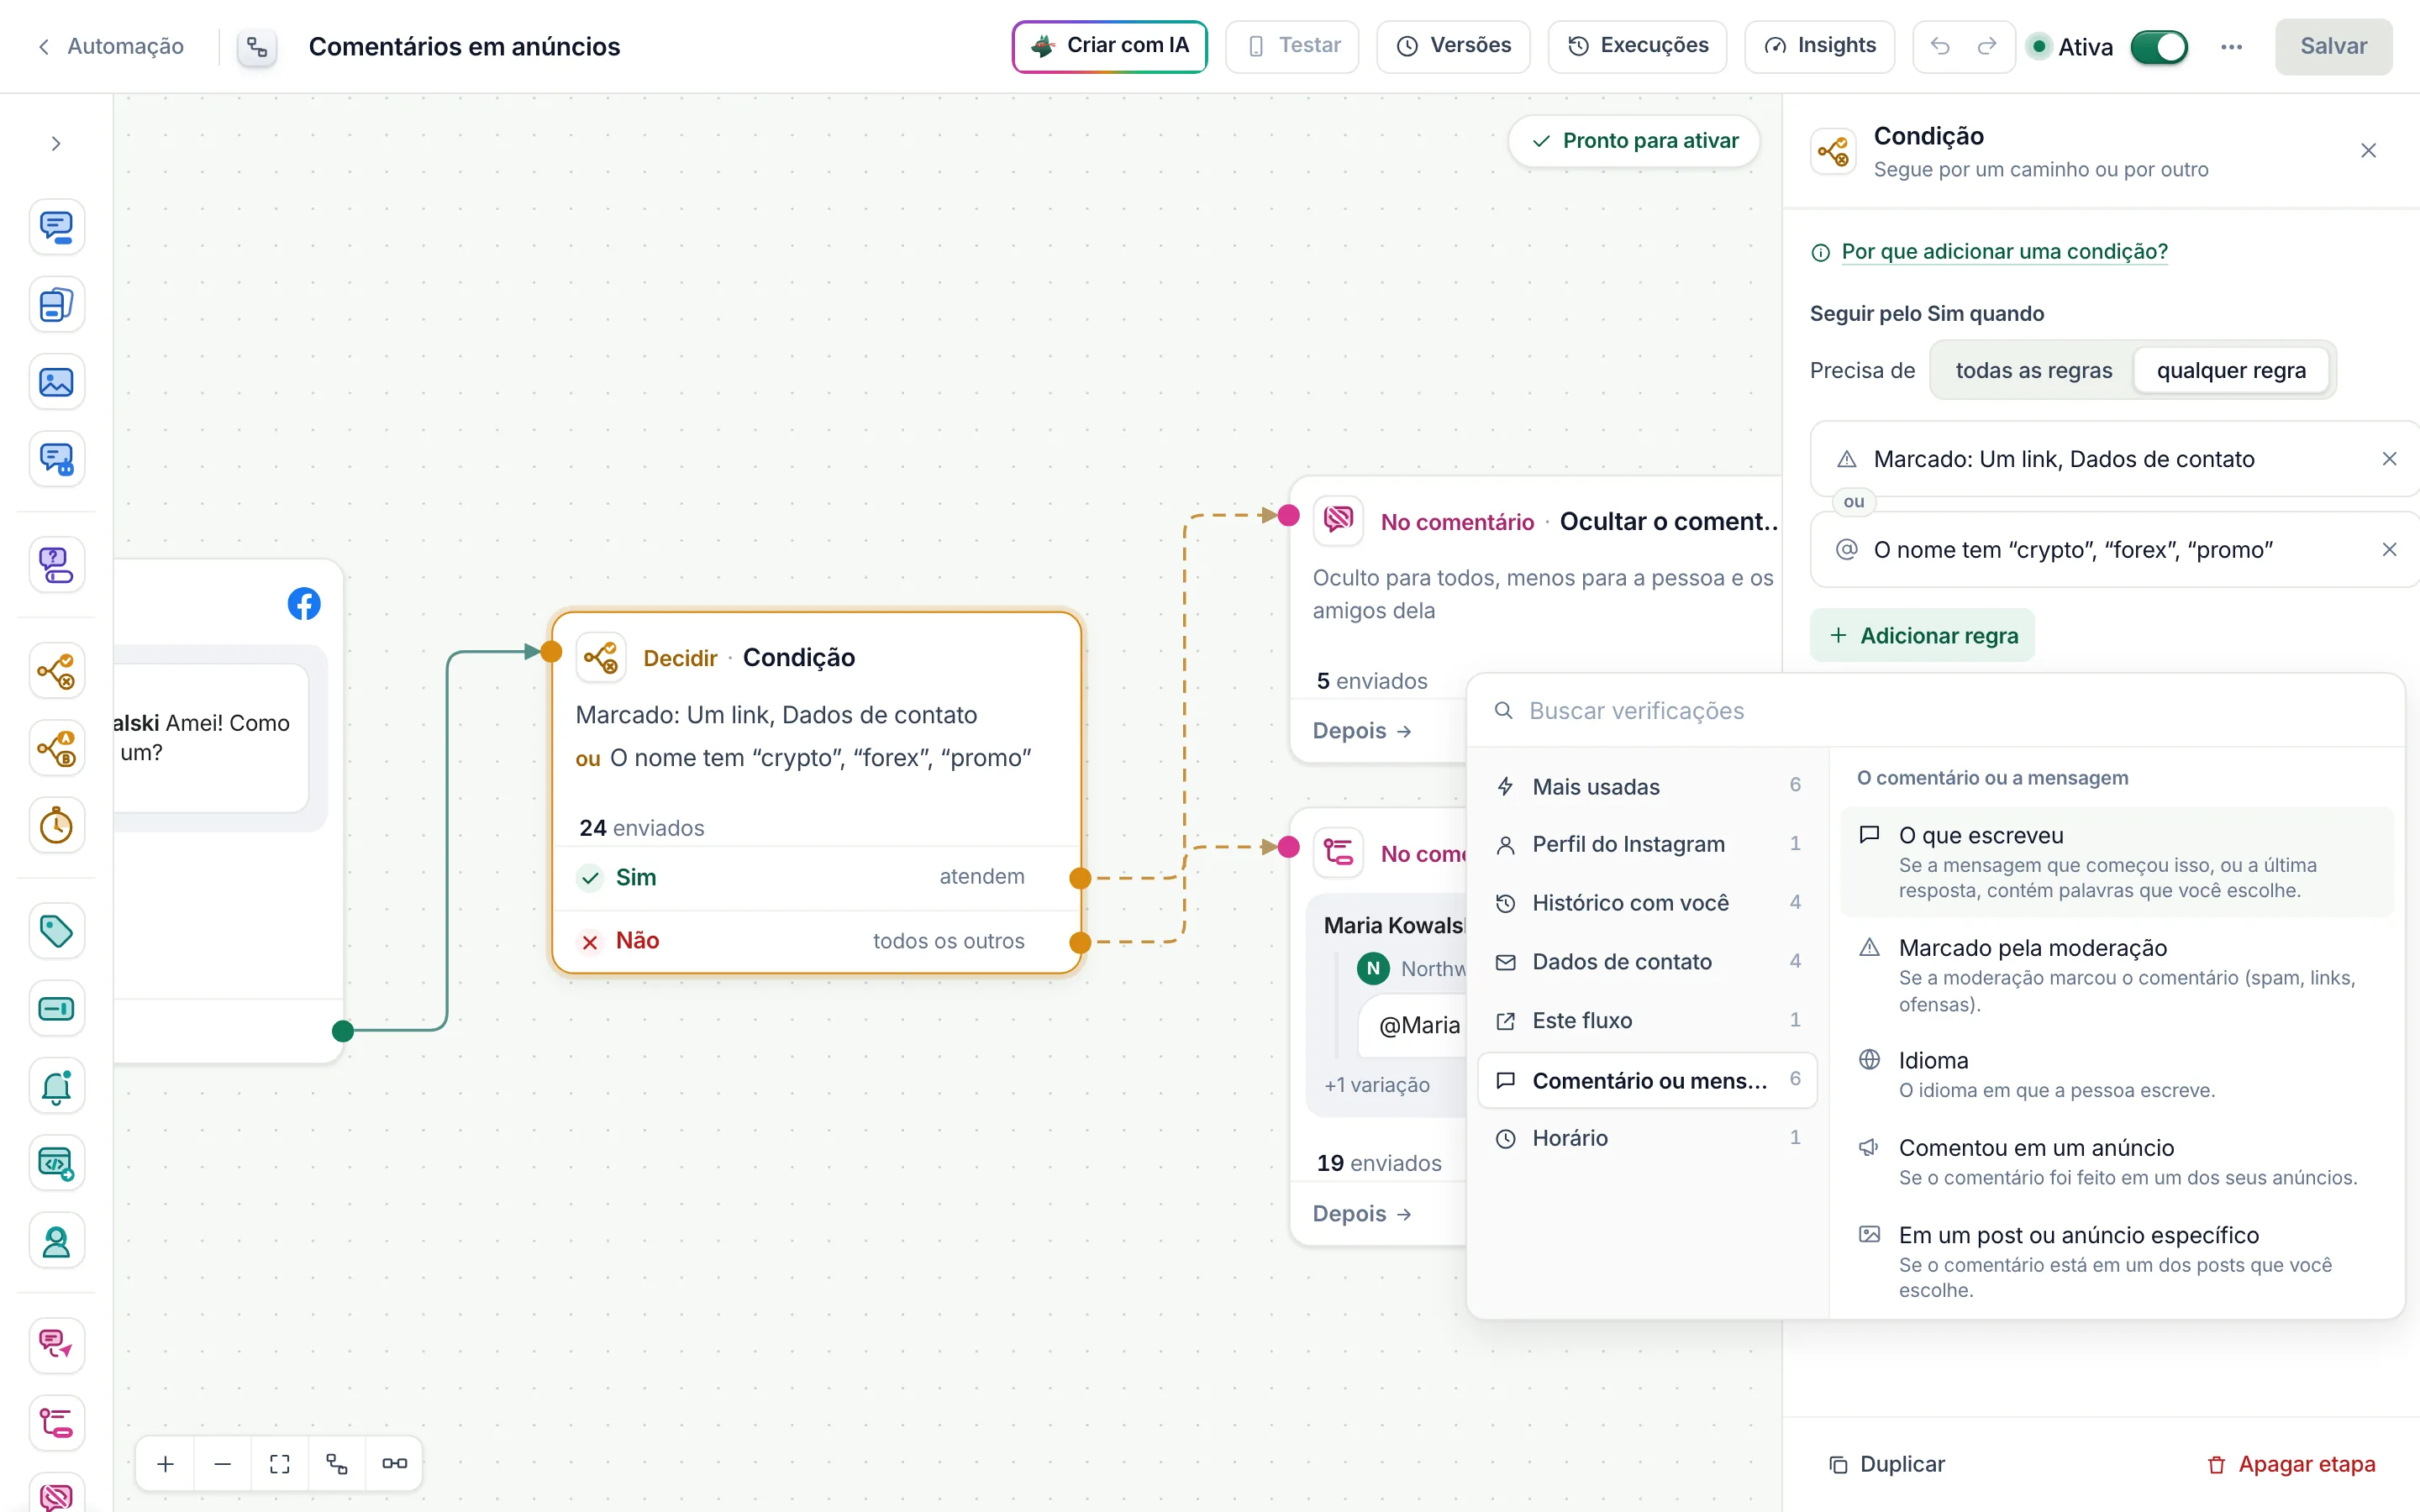The image size is (2420, 1512).
Task: Expand the left sidebar with chevron
Action: [56, 144]
